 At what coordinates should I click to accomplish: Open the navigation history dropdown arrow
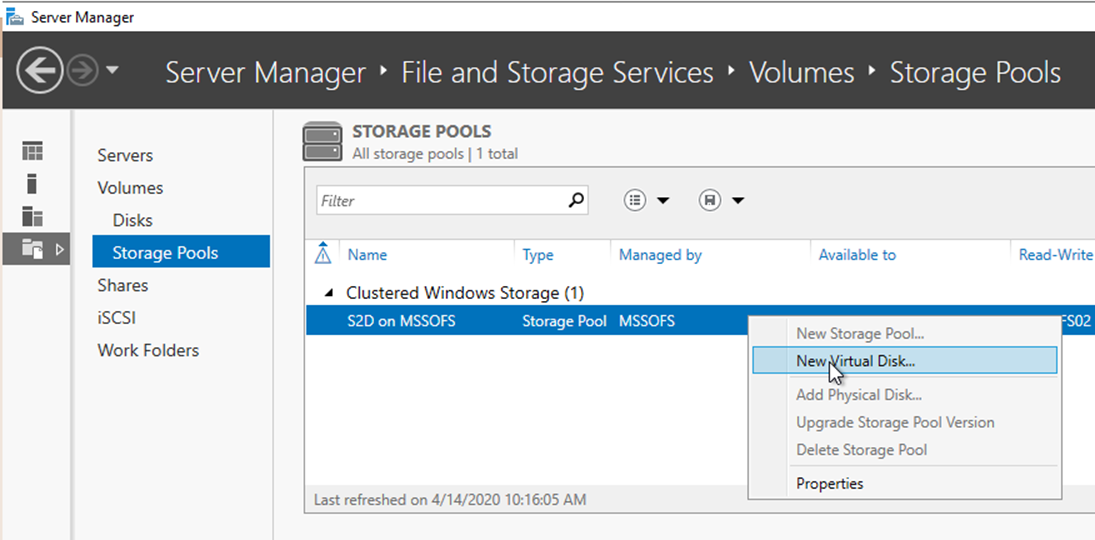click(x=112, y=71)
